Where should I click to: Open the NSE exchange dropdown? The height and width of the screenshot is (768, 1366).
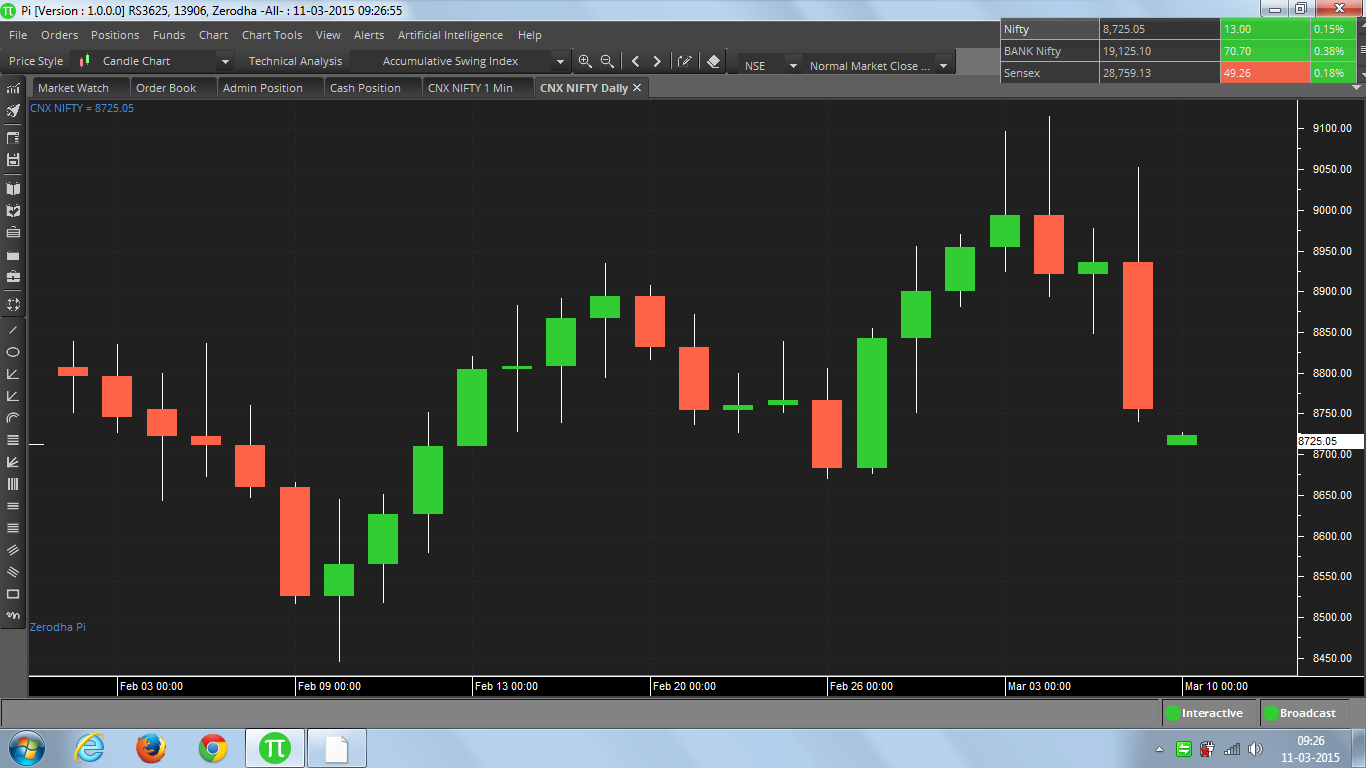(x=793, y=66)
